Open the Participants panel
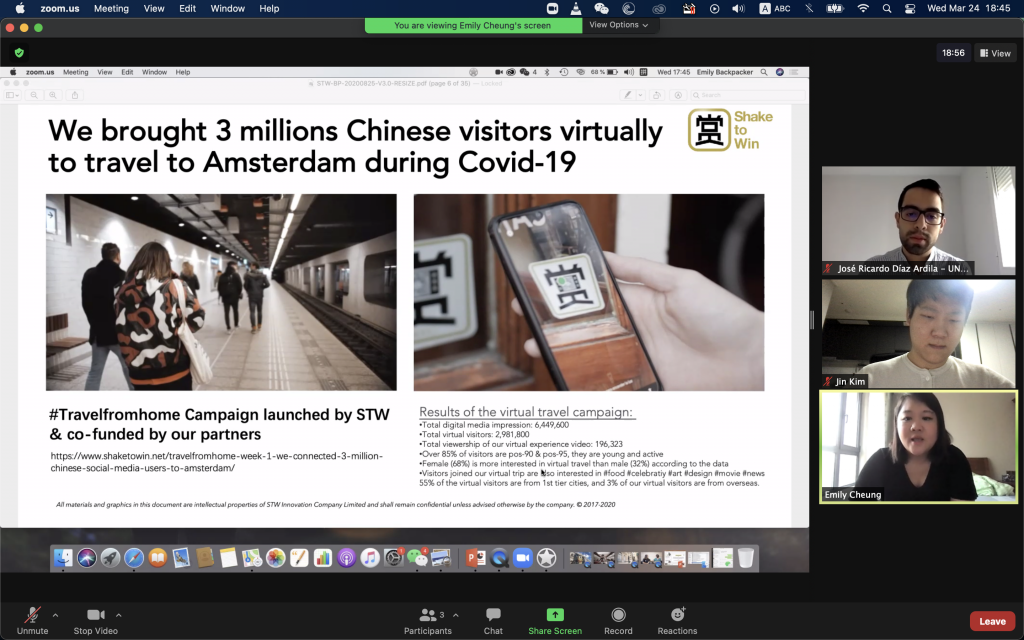 click(428, 621)
